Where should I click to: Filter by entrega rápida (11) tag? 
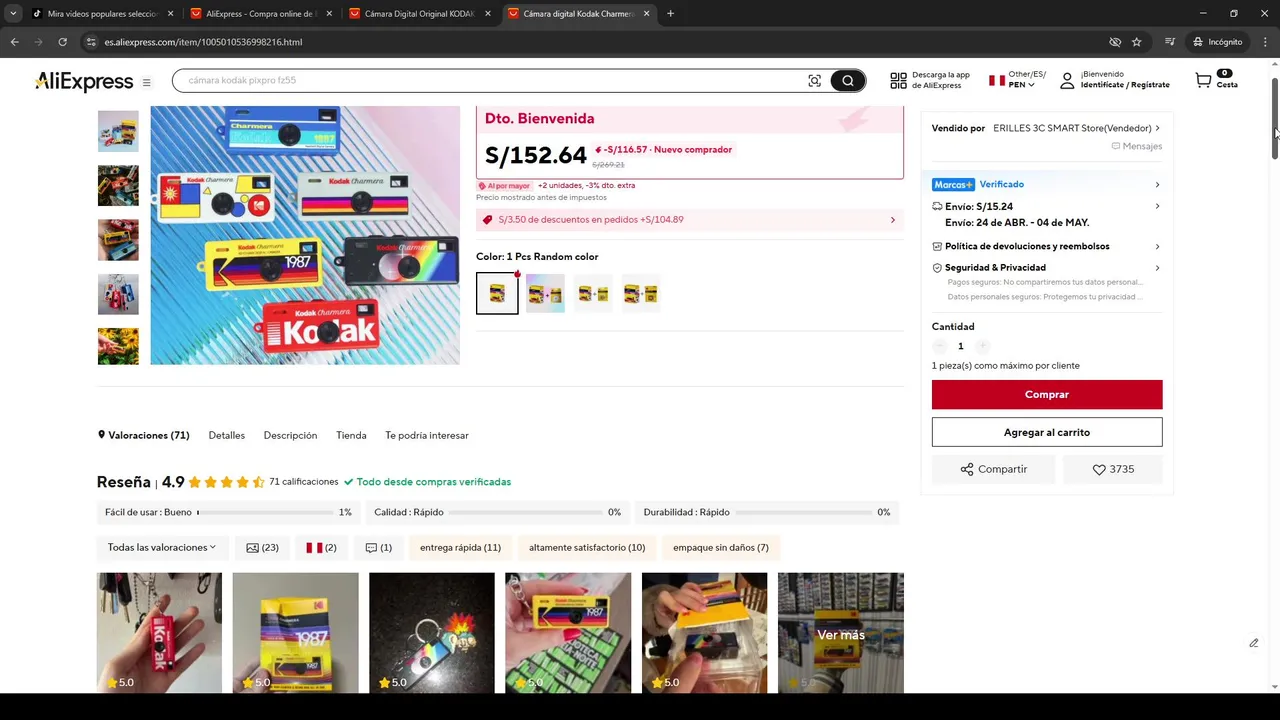[460, 548]
